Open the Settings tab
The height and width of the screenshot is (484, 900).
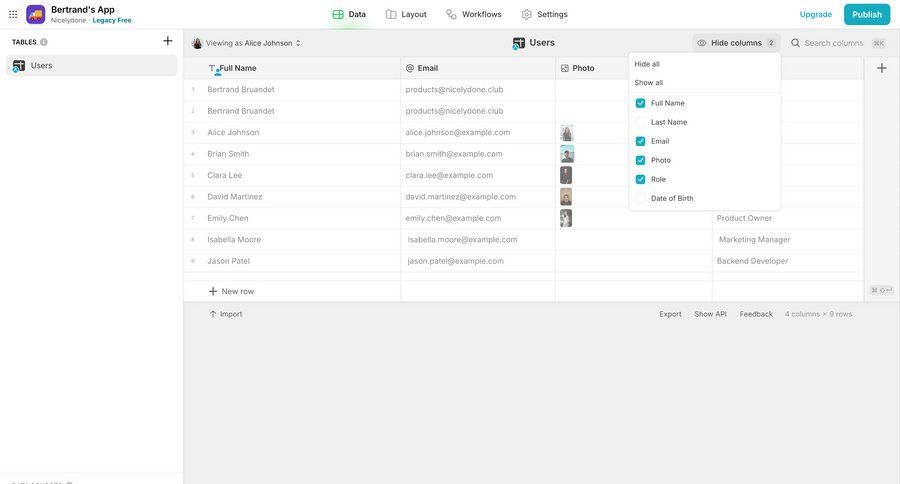click(x=545, y=14)
